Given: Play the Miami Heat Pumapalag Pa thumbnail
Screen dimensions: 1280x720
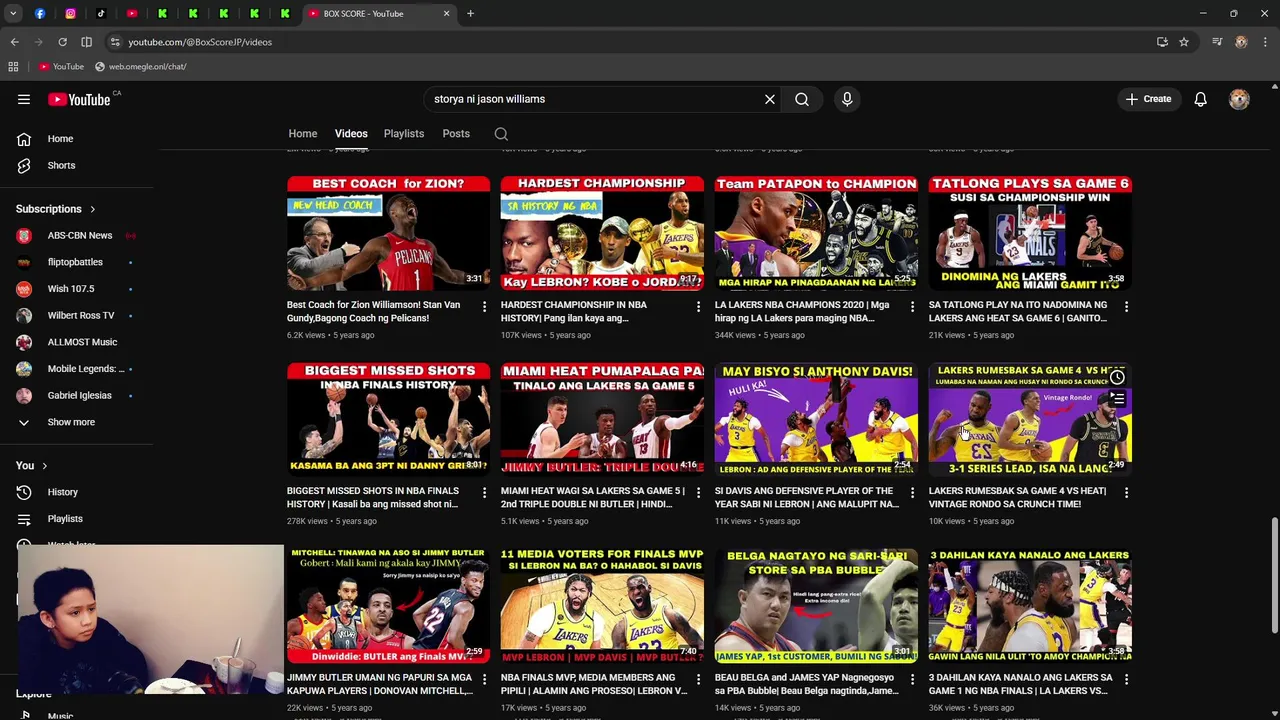Looking at the screenshot, I should click(602, 419).
